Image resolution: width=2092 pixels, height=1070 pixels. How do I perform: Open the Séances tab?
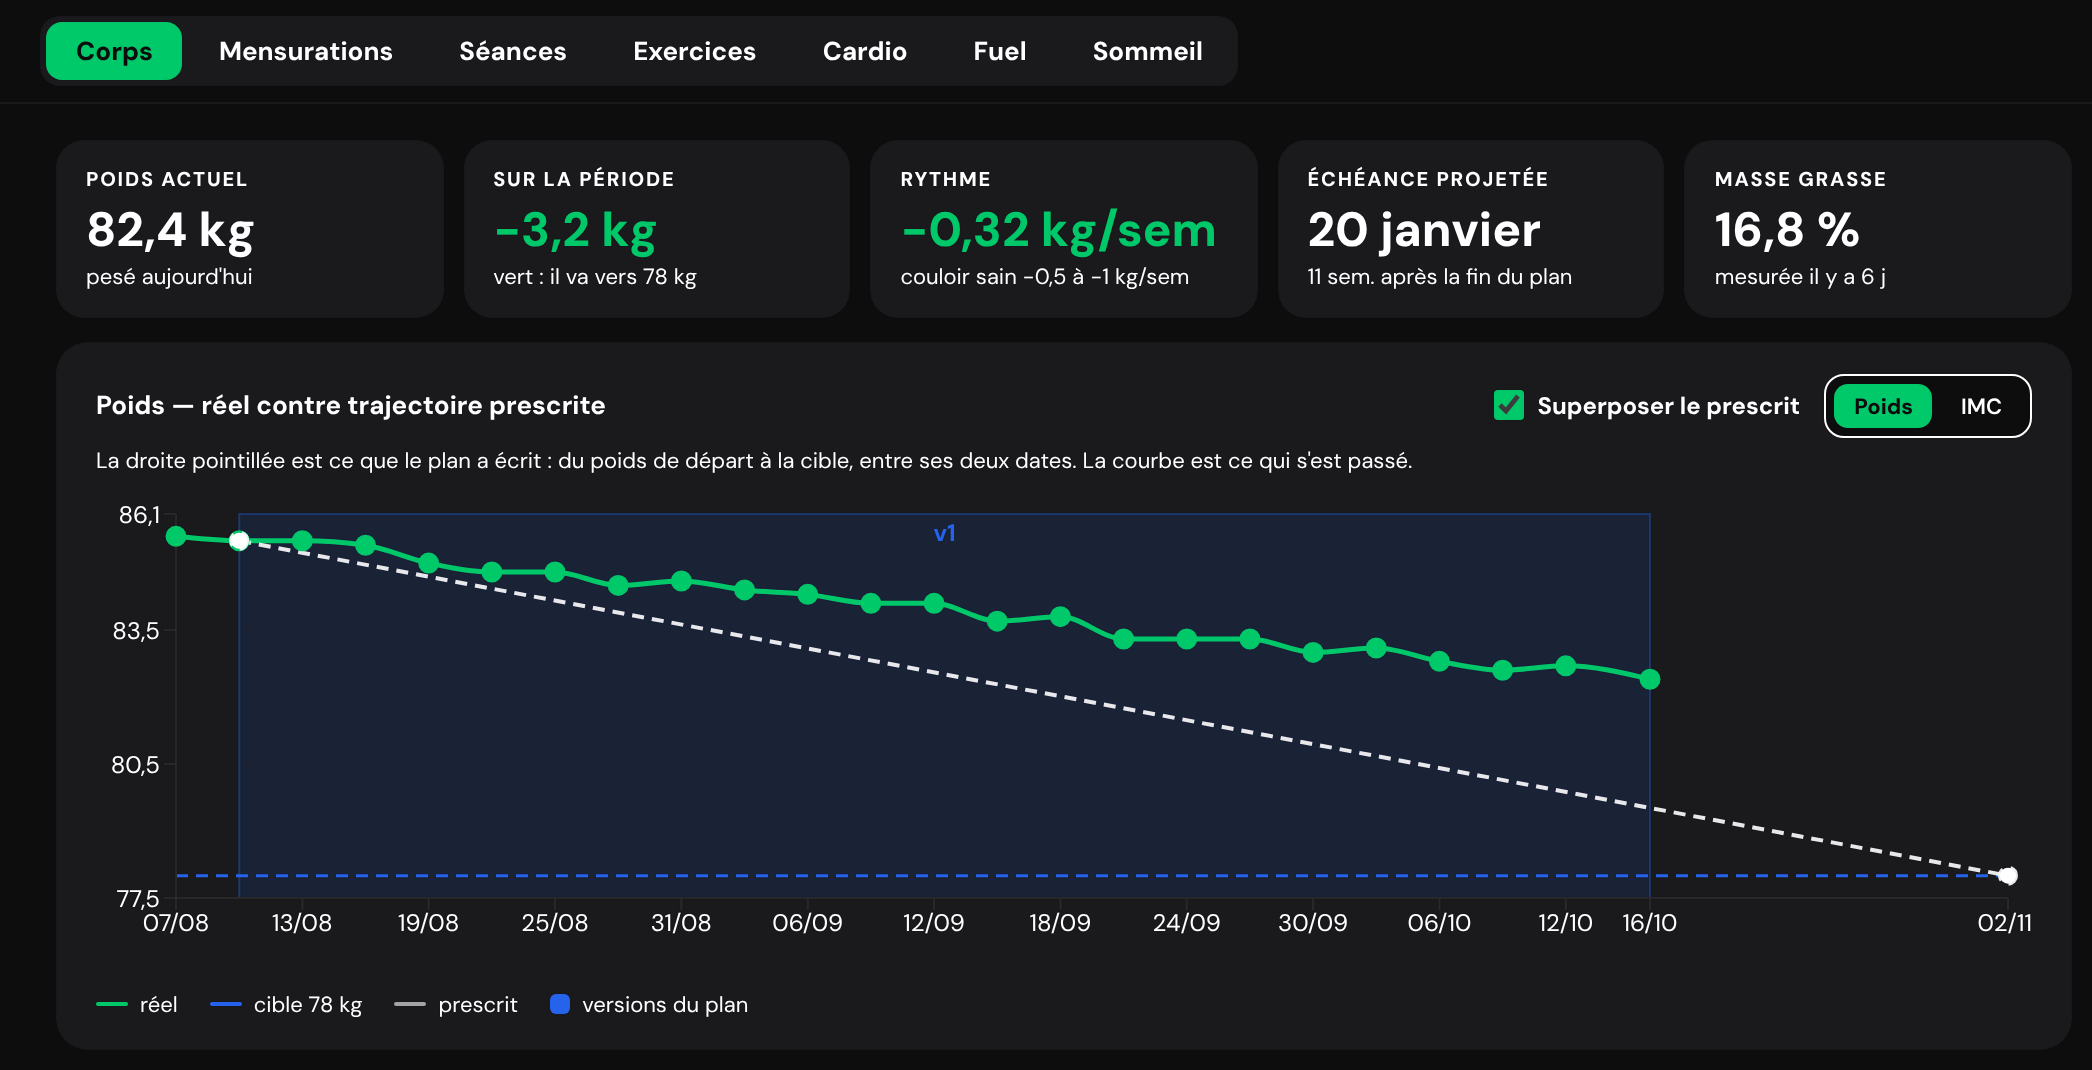(513, 51)
